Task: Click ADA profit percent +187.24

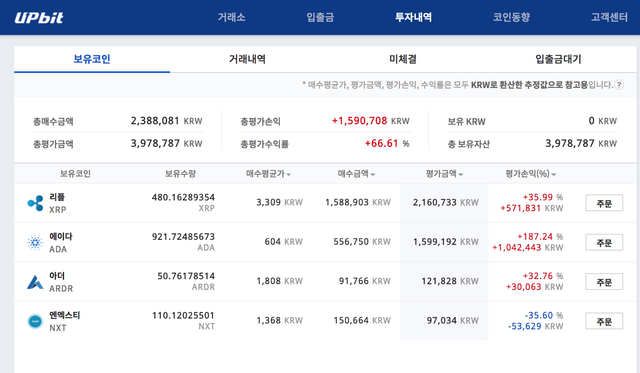Action: pyautogui.click(x=535, y=237)
